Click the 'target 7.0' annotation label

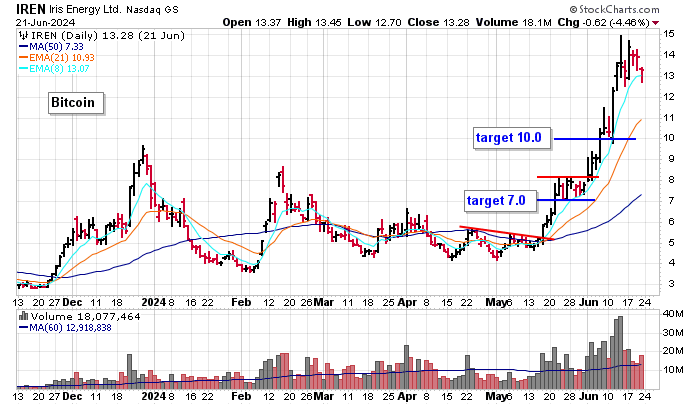click(500, 200)
